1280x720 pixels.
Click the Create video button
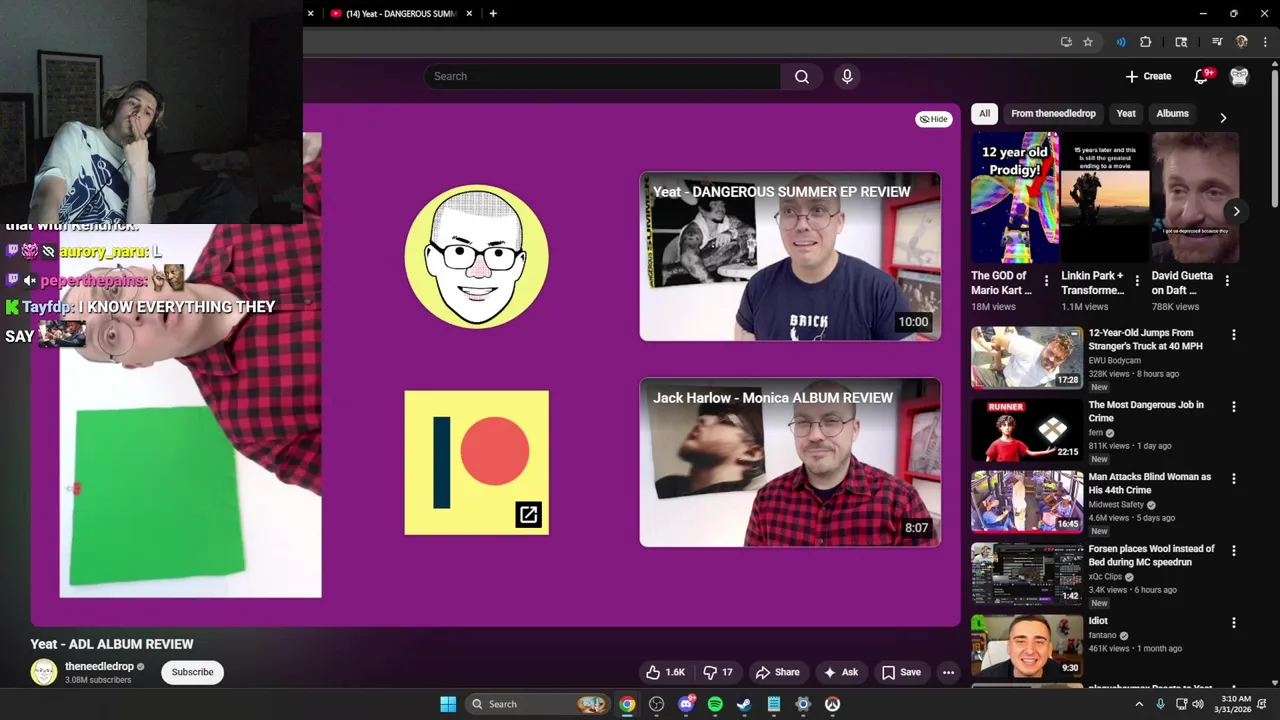(x=1148, y=76)
